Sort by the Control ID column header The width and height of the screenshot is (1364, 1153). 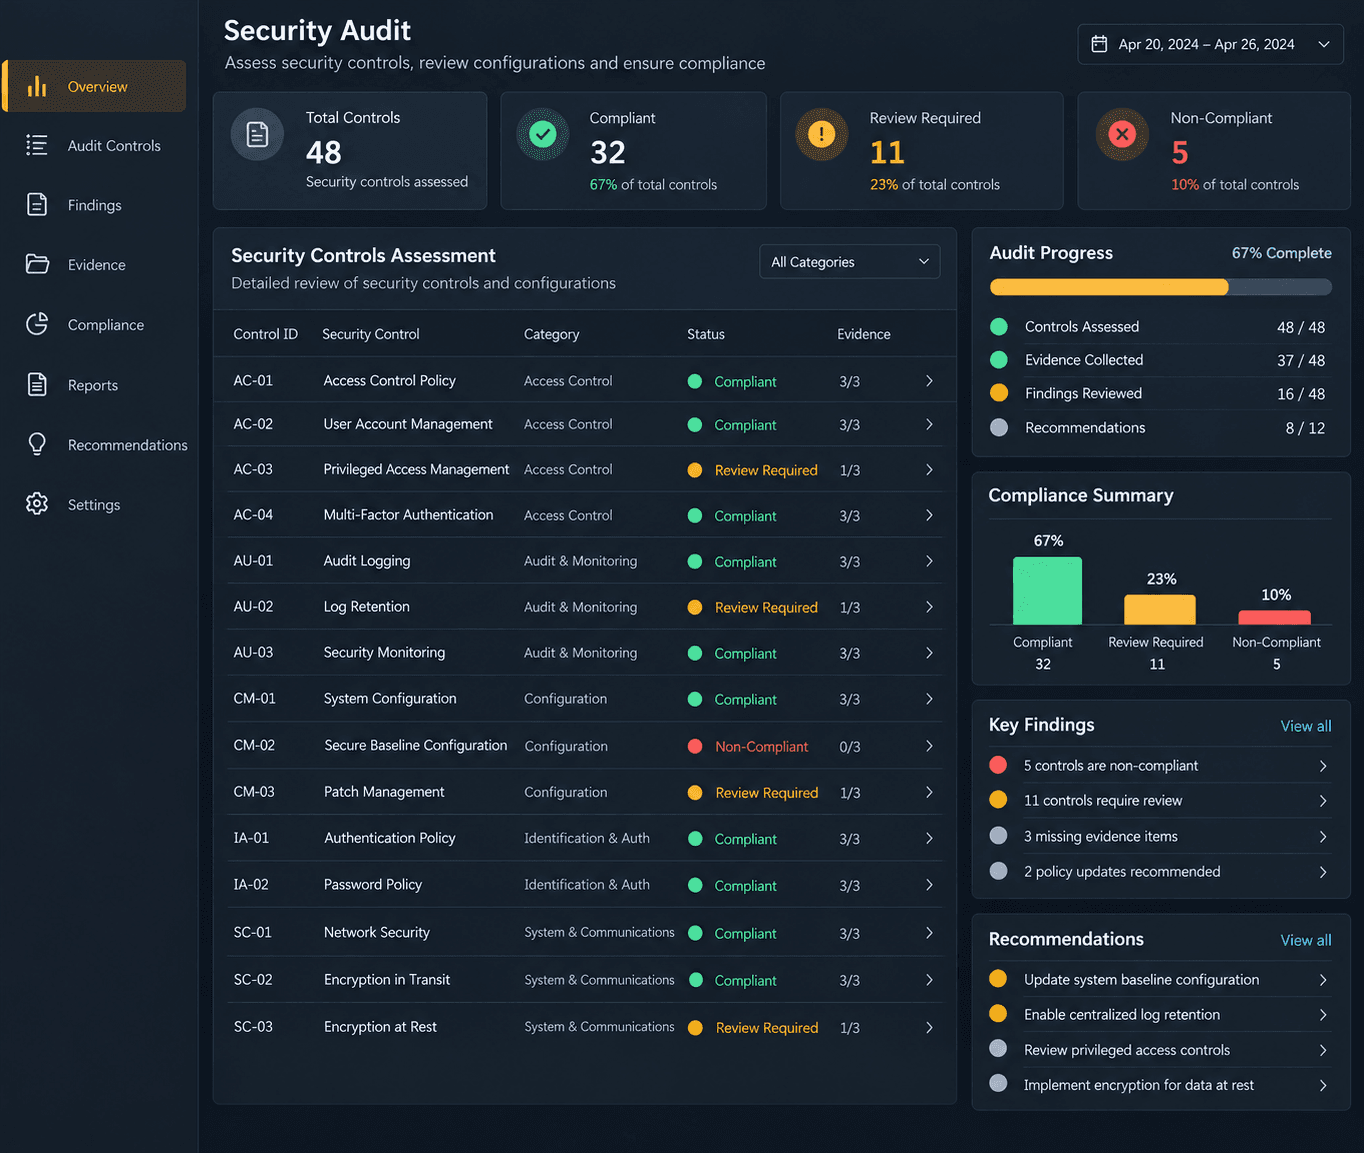click(x=266, y=334)
